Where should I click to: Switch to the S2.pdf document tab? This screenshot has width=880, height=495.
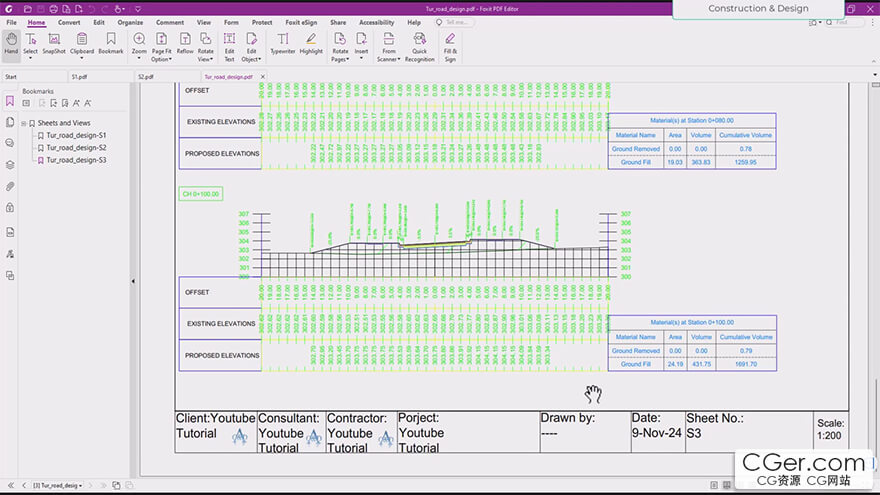pos(145,76)
